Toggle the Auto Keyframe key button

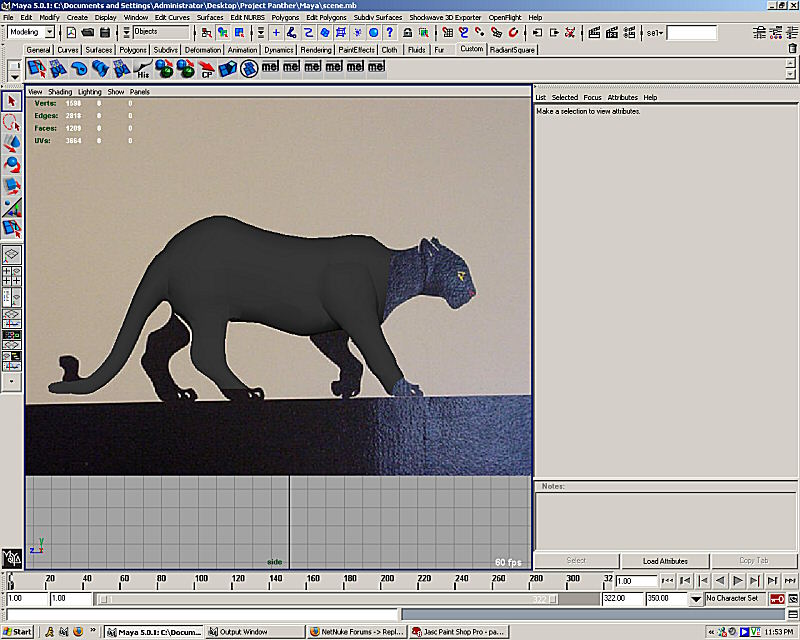pos(777,599)
